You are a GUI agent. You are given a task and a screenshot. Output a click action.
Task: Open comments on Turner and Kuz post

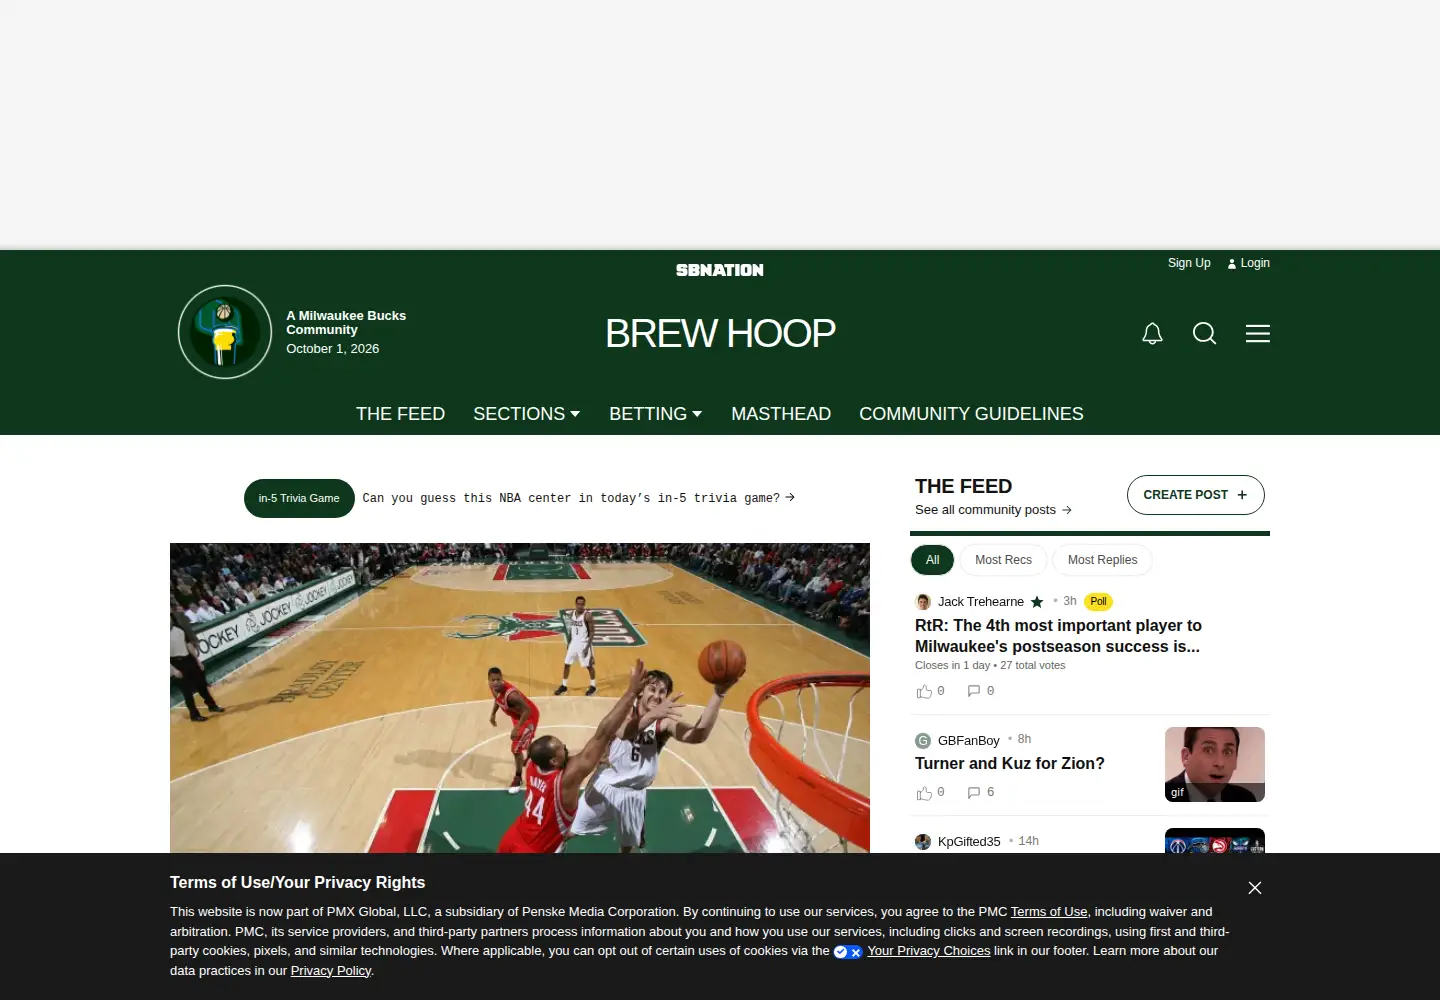click(x=973, y=792)
